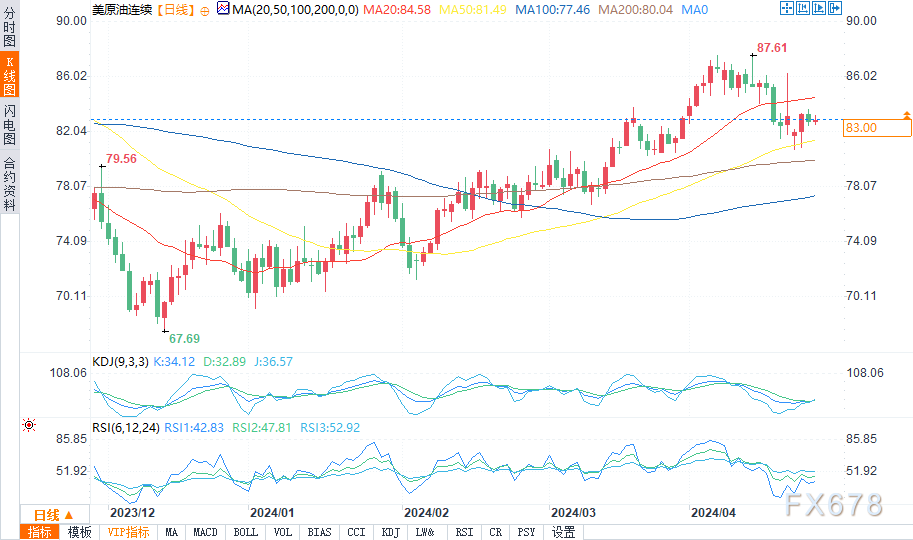Click the KDJ(9,3,3) panel label
Image resolution: width=913 pixels, height=540 pixels.
point(120,362)
